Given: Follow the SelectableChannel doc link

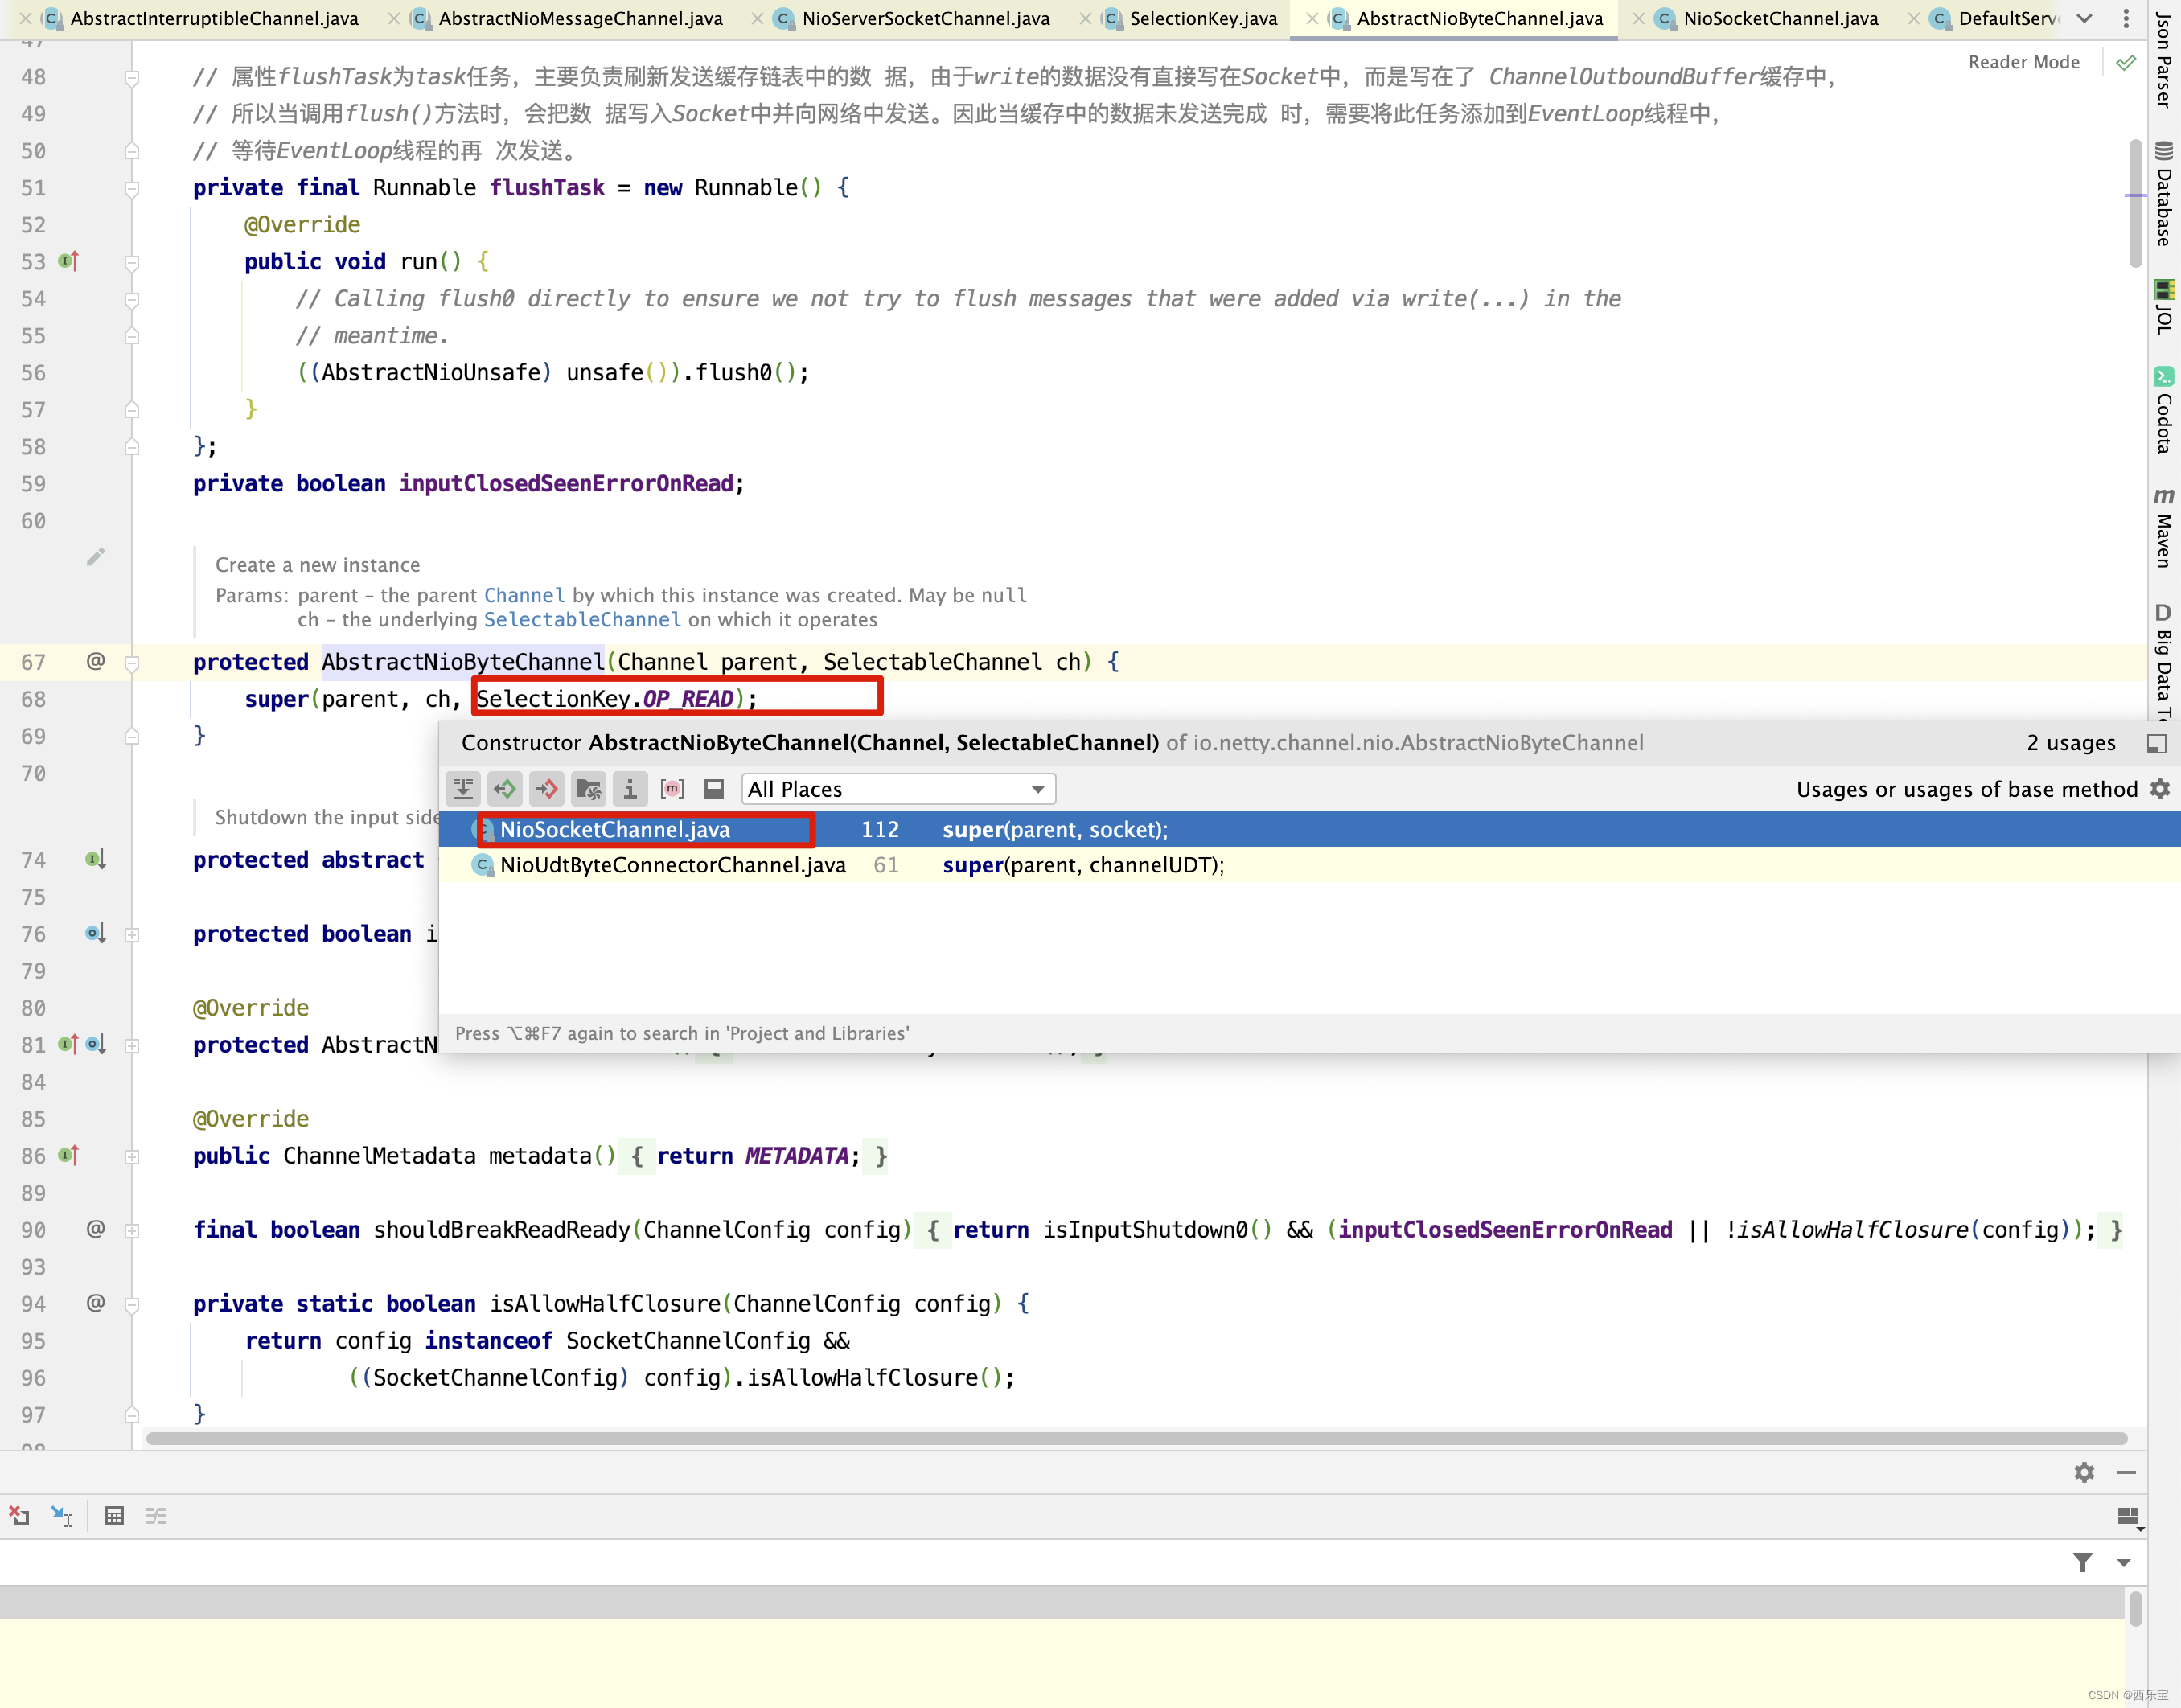Looking at the screenshot, I should (x=582, y=620).
